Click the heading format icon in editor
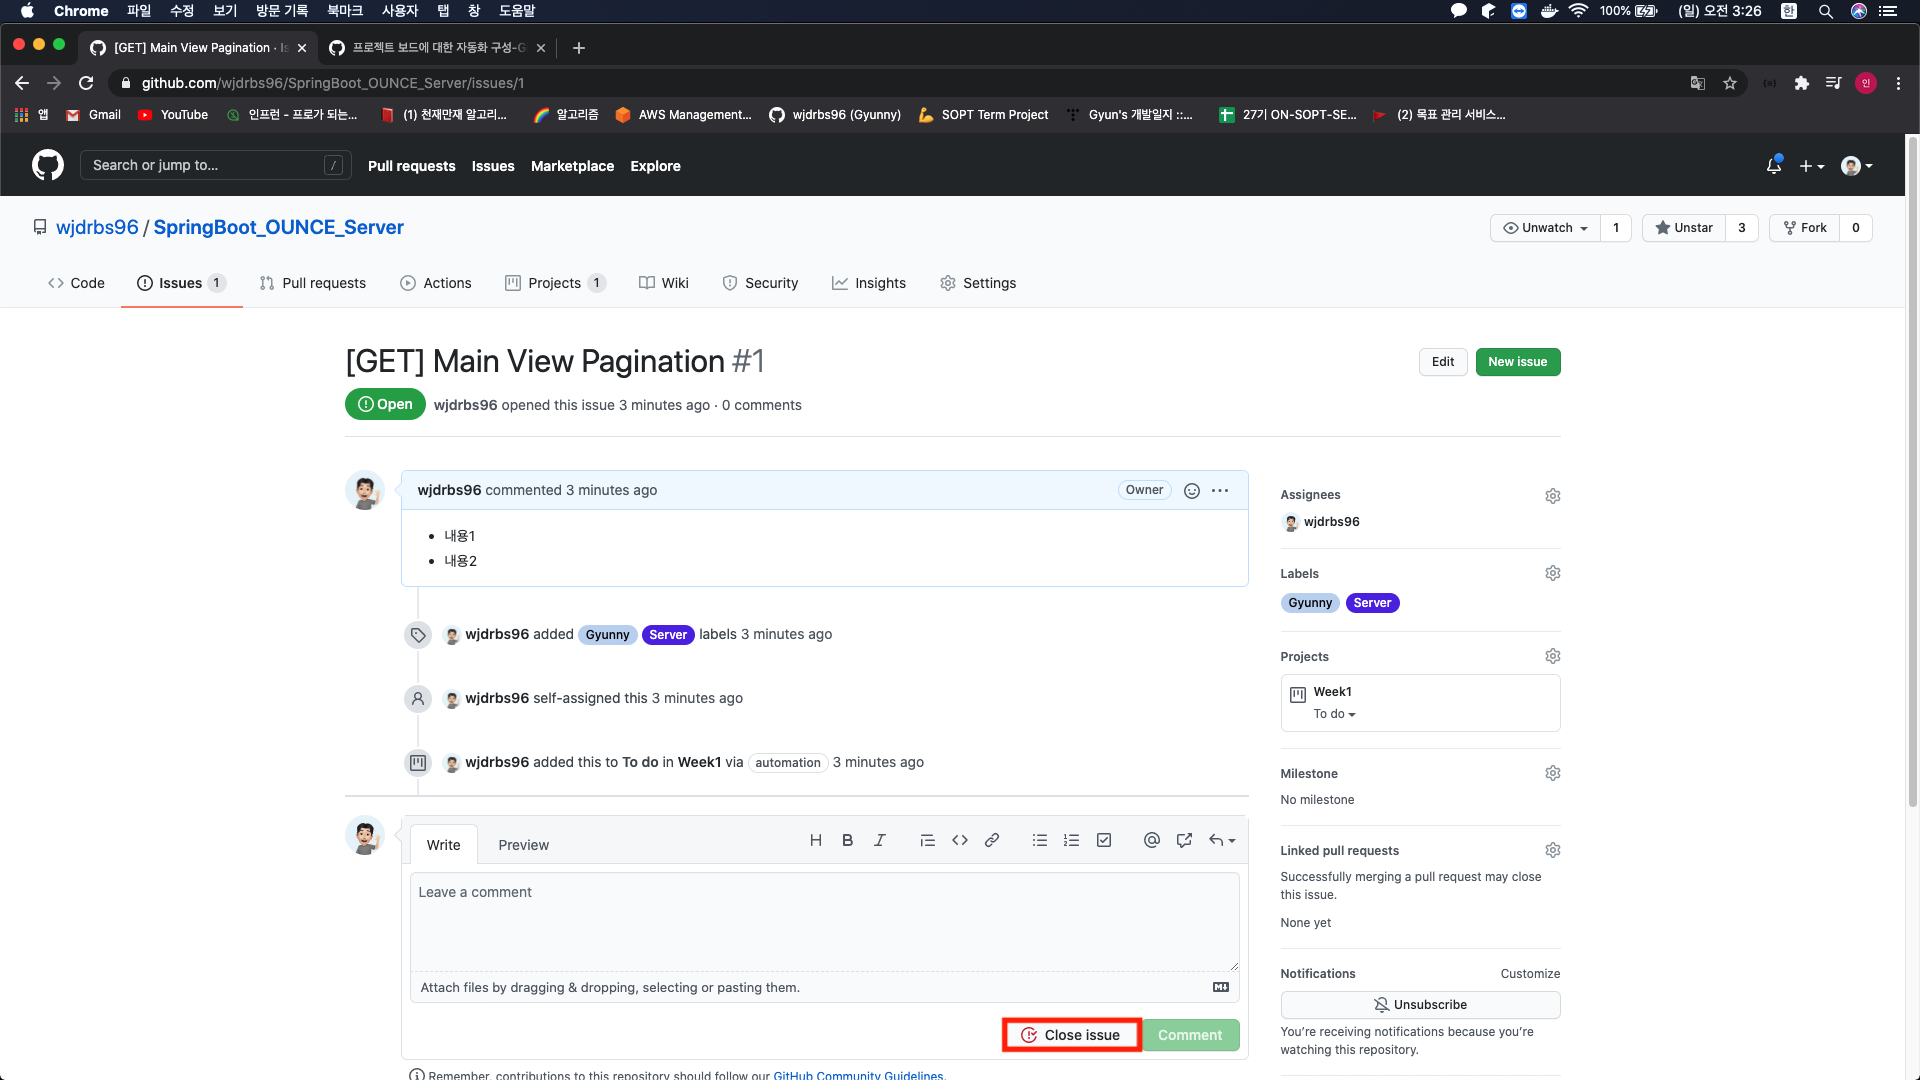This screenshot has height=1080, width=1920. (x=816, y=841)
